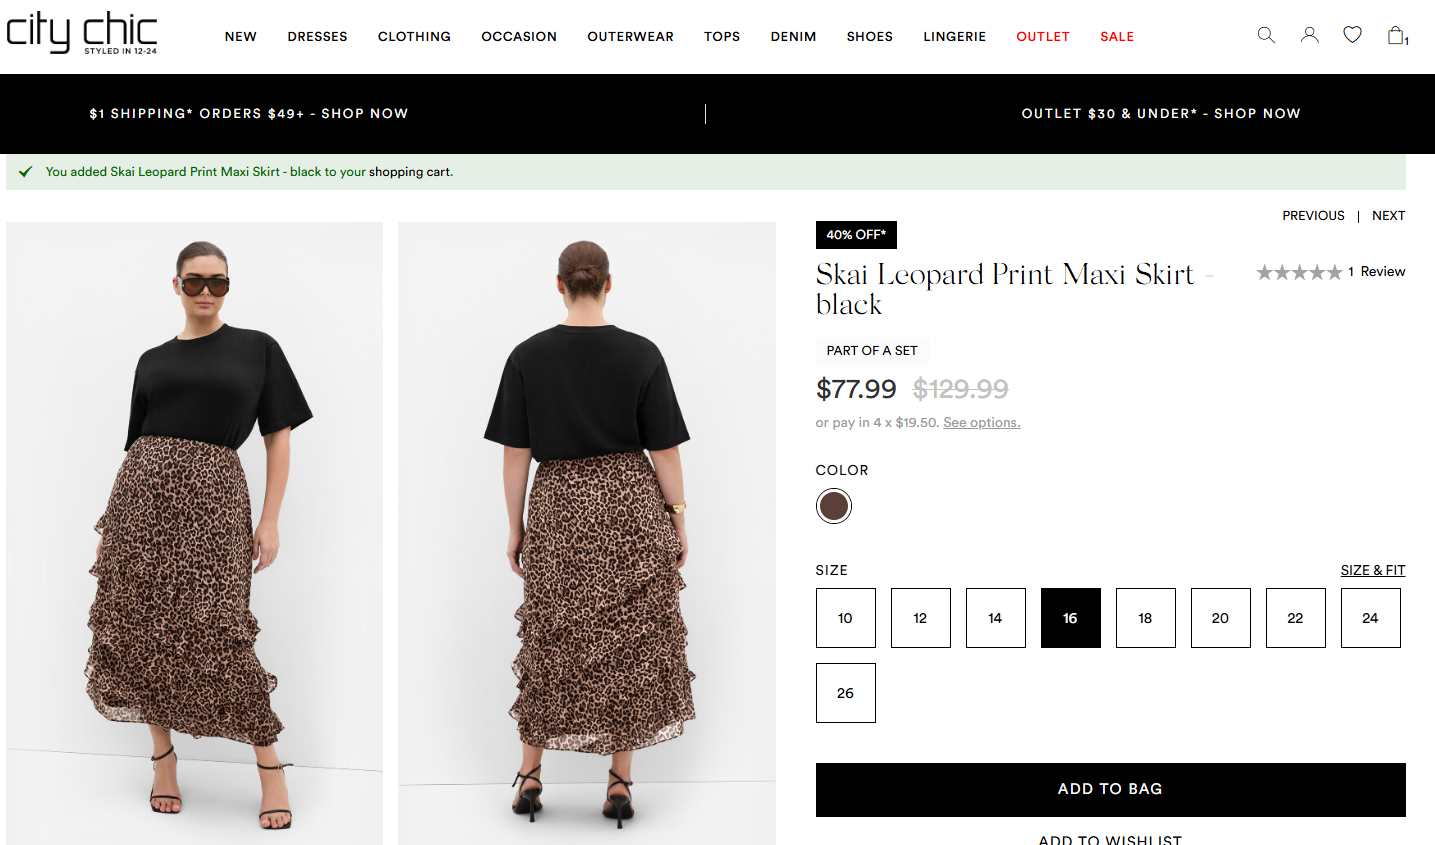Open the Size & Fit link
Screen dimensions: 1435x845
coord(1372,570)
